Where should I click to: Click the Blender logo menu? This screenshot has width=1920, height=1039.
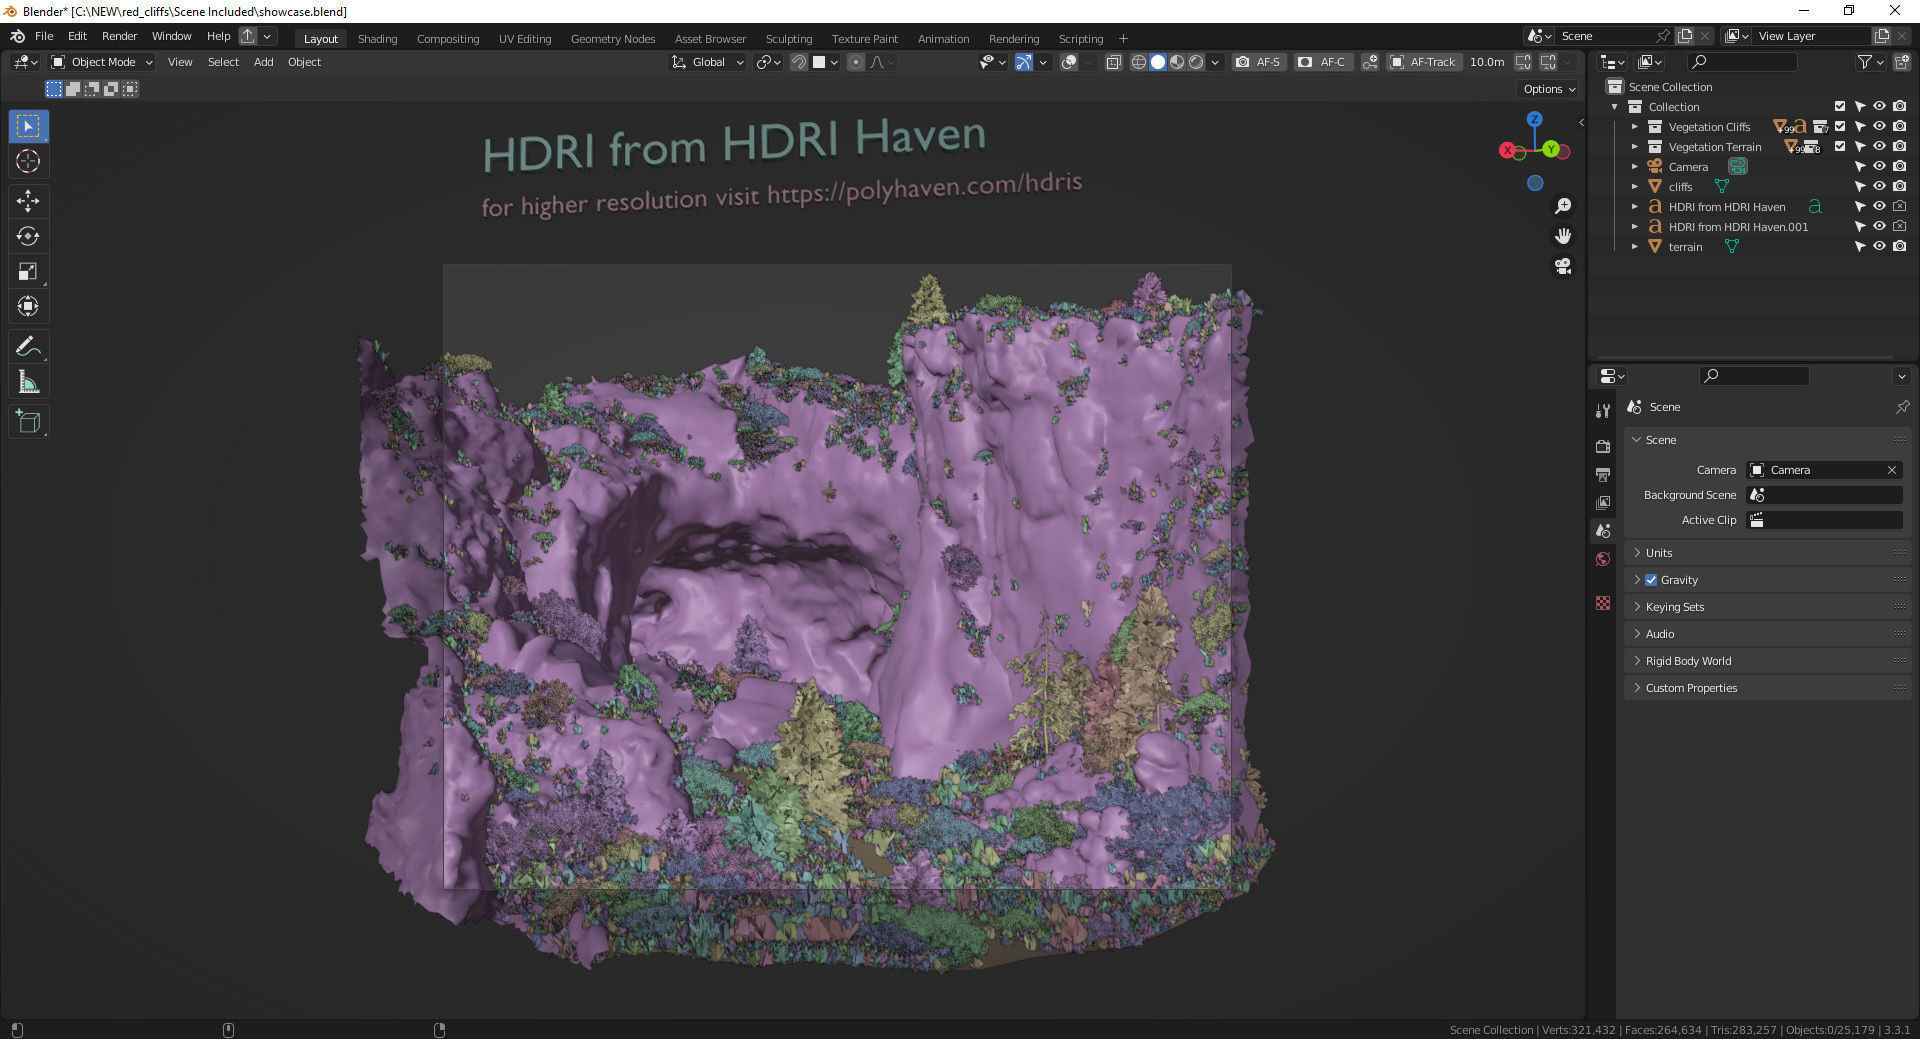pos(17,36)
